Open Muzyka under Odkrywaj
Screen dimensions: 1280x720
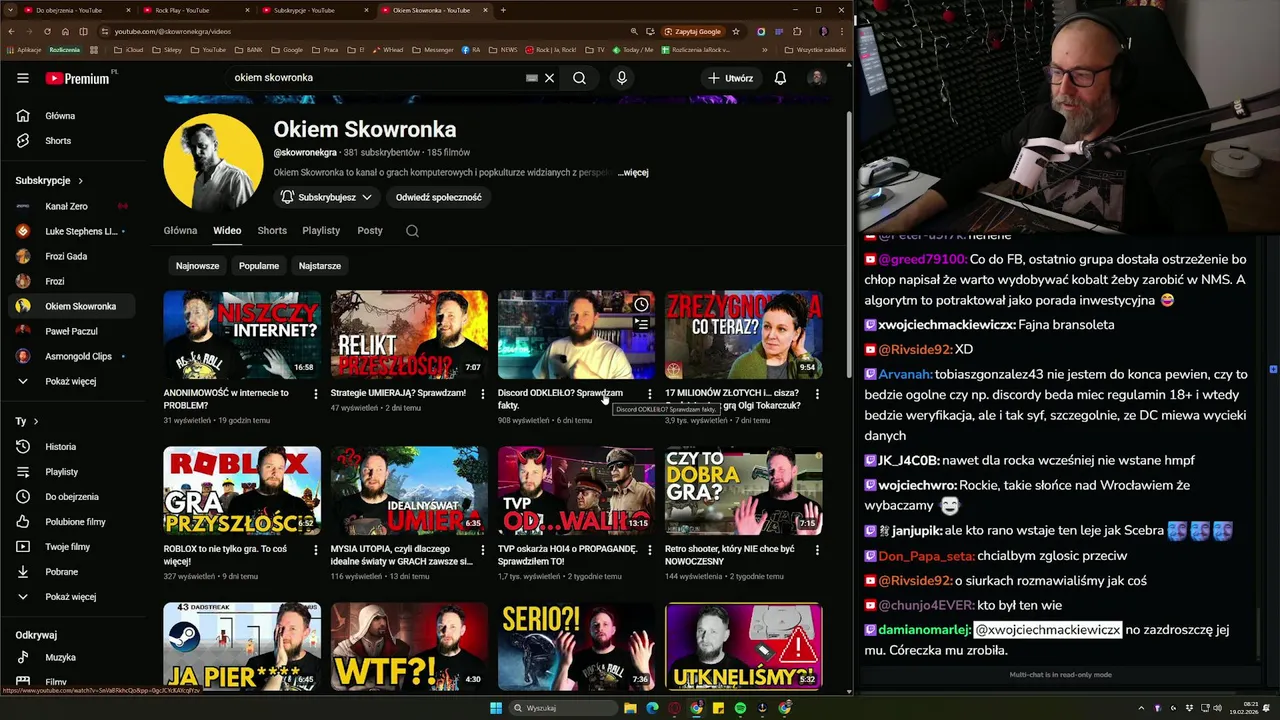pyautogui.click(x=60, y=658)
